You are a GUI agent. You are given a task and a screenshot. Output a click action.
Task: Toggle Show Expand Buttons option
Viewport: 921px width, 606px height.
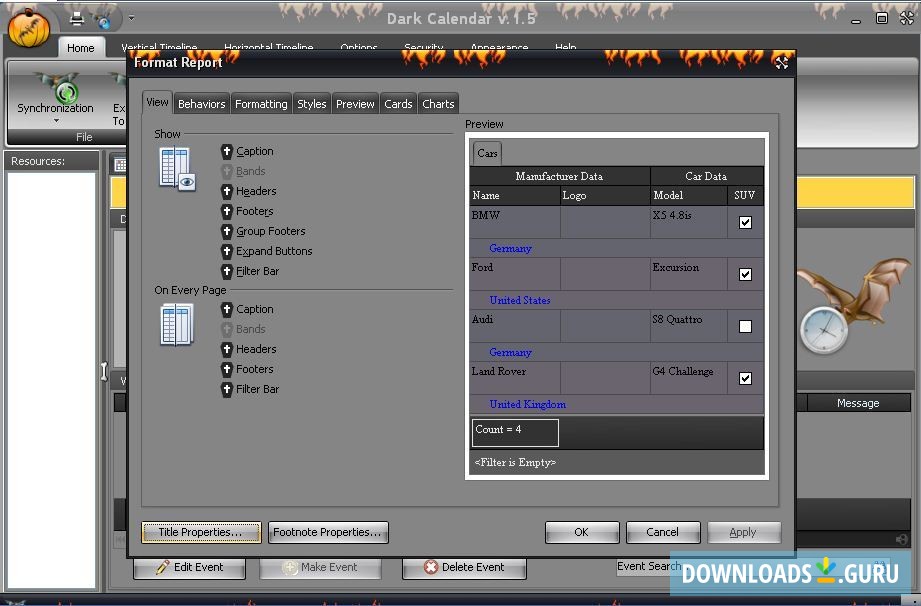pos(266,251)
